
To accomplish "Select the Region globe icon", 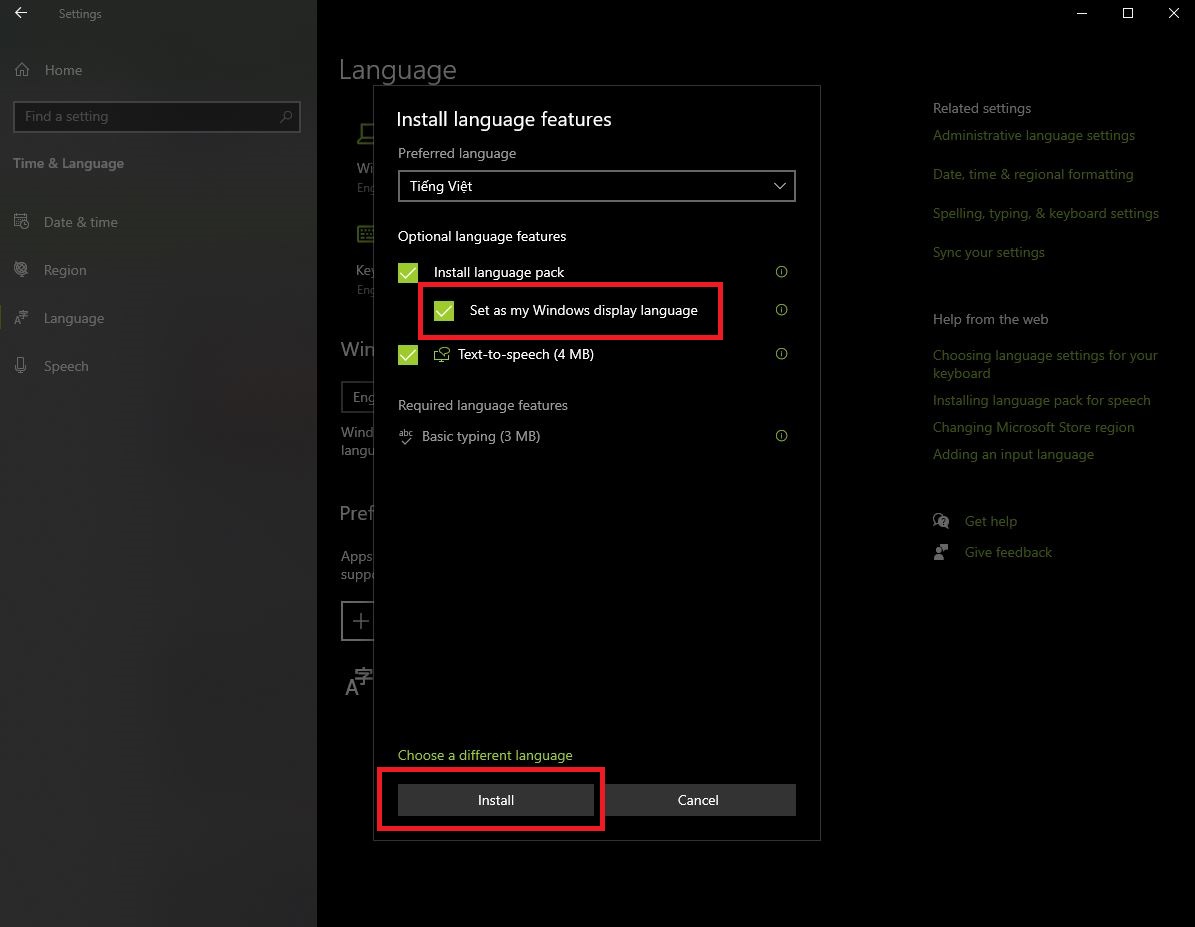I will pos(21,270).
